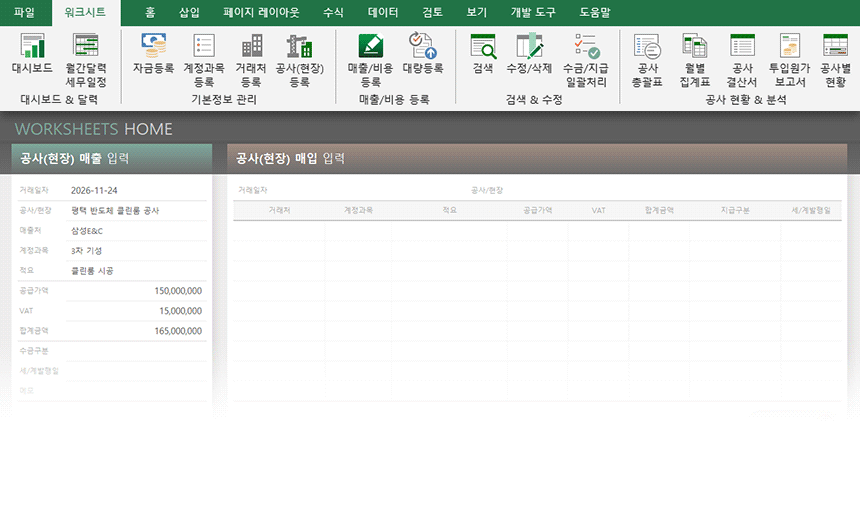The height and width of the screenshot is (510, 860).
Task: Click the WORKSHEETS HOME title
Action: (x=93, y=129)
